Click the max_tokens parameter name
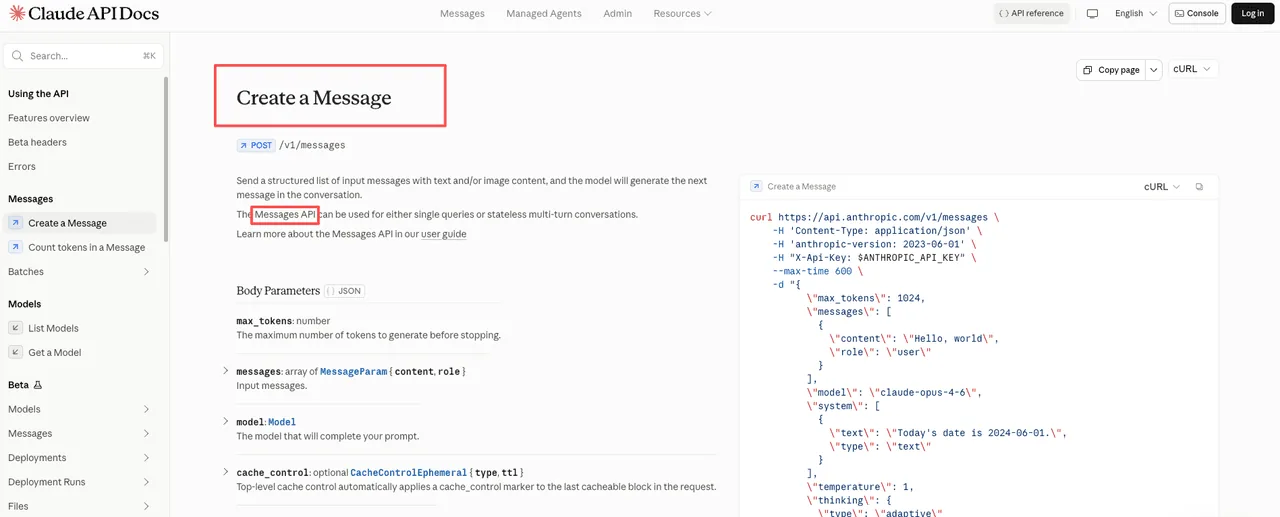Image resolution: width=1280 pixels, height=517 pixels. [264, 321]
